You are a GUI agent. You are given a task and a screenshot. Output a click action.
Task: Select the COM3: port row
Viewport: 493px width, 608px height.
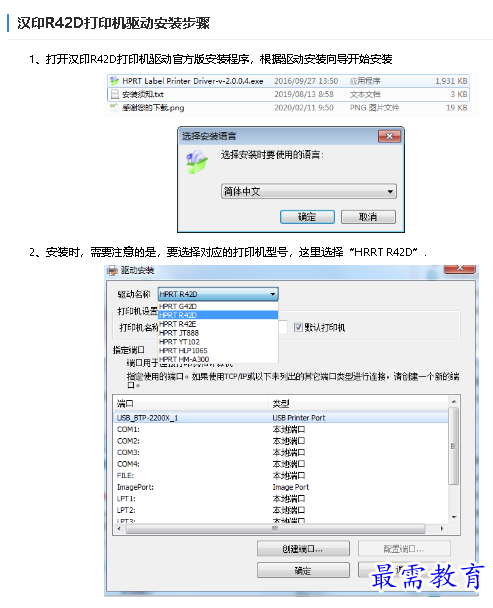coord(281,452)
